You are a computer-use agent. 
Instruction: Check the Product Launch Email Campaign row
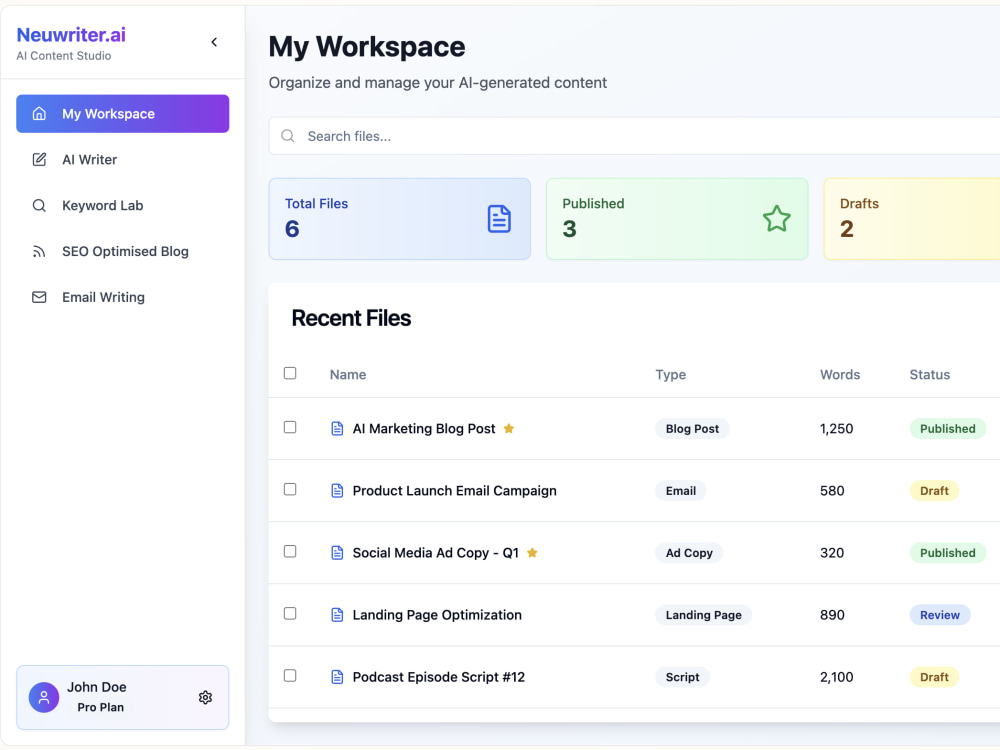click(x=290, y=489)
